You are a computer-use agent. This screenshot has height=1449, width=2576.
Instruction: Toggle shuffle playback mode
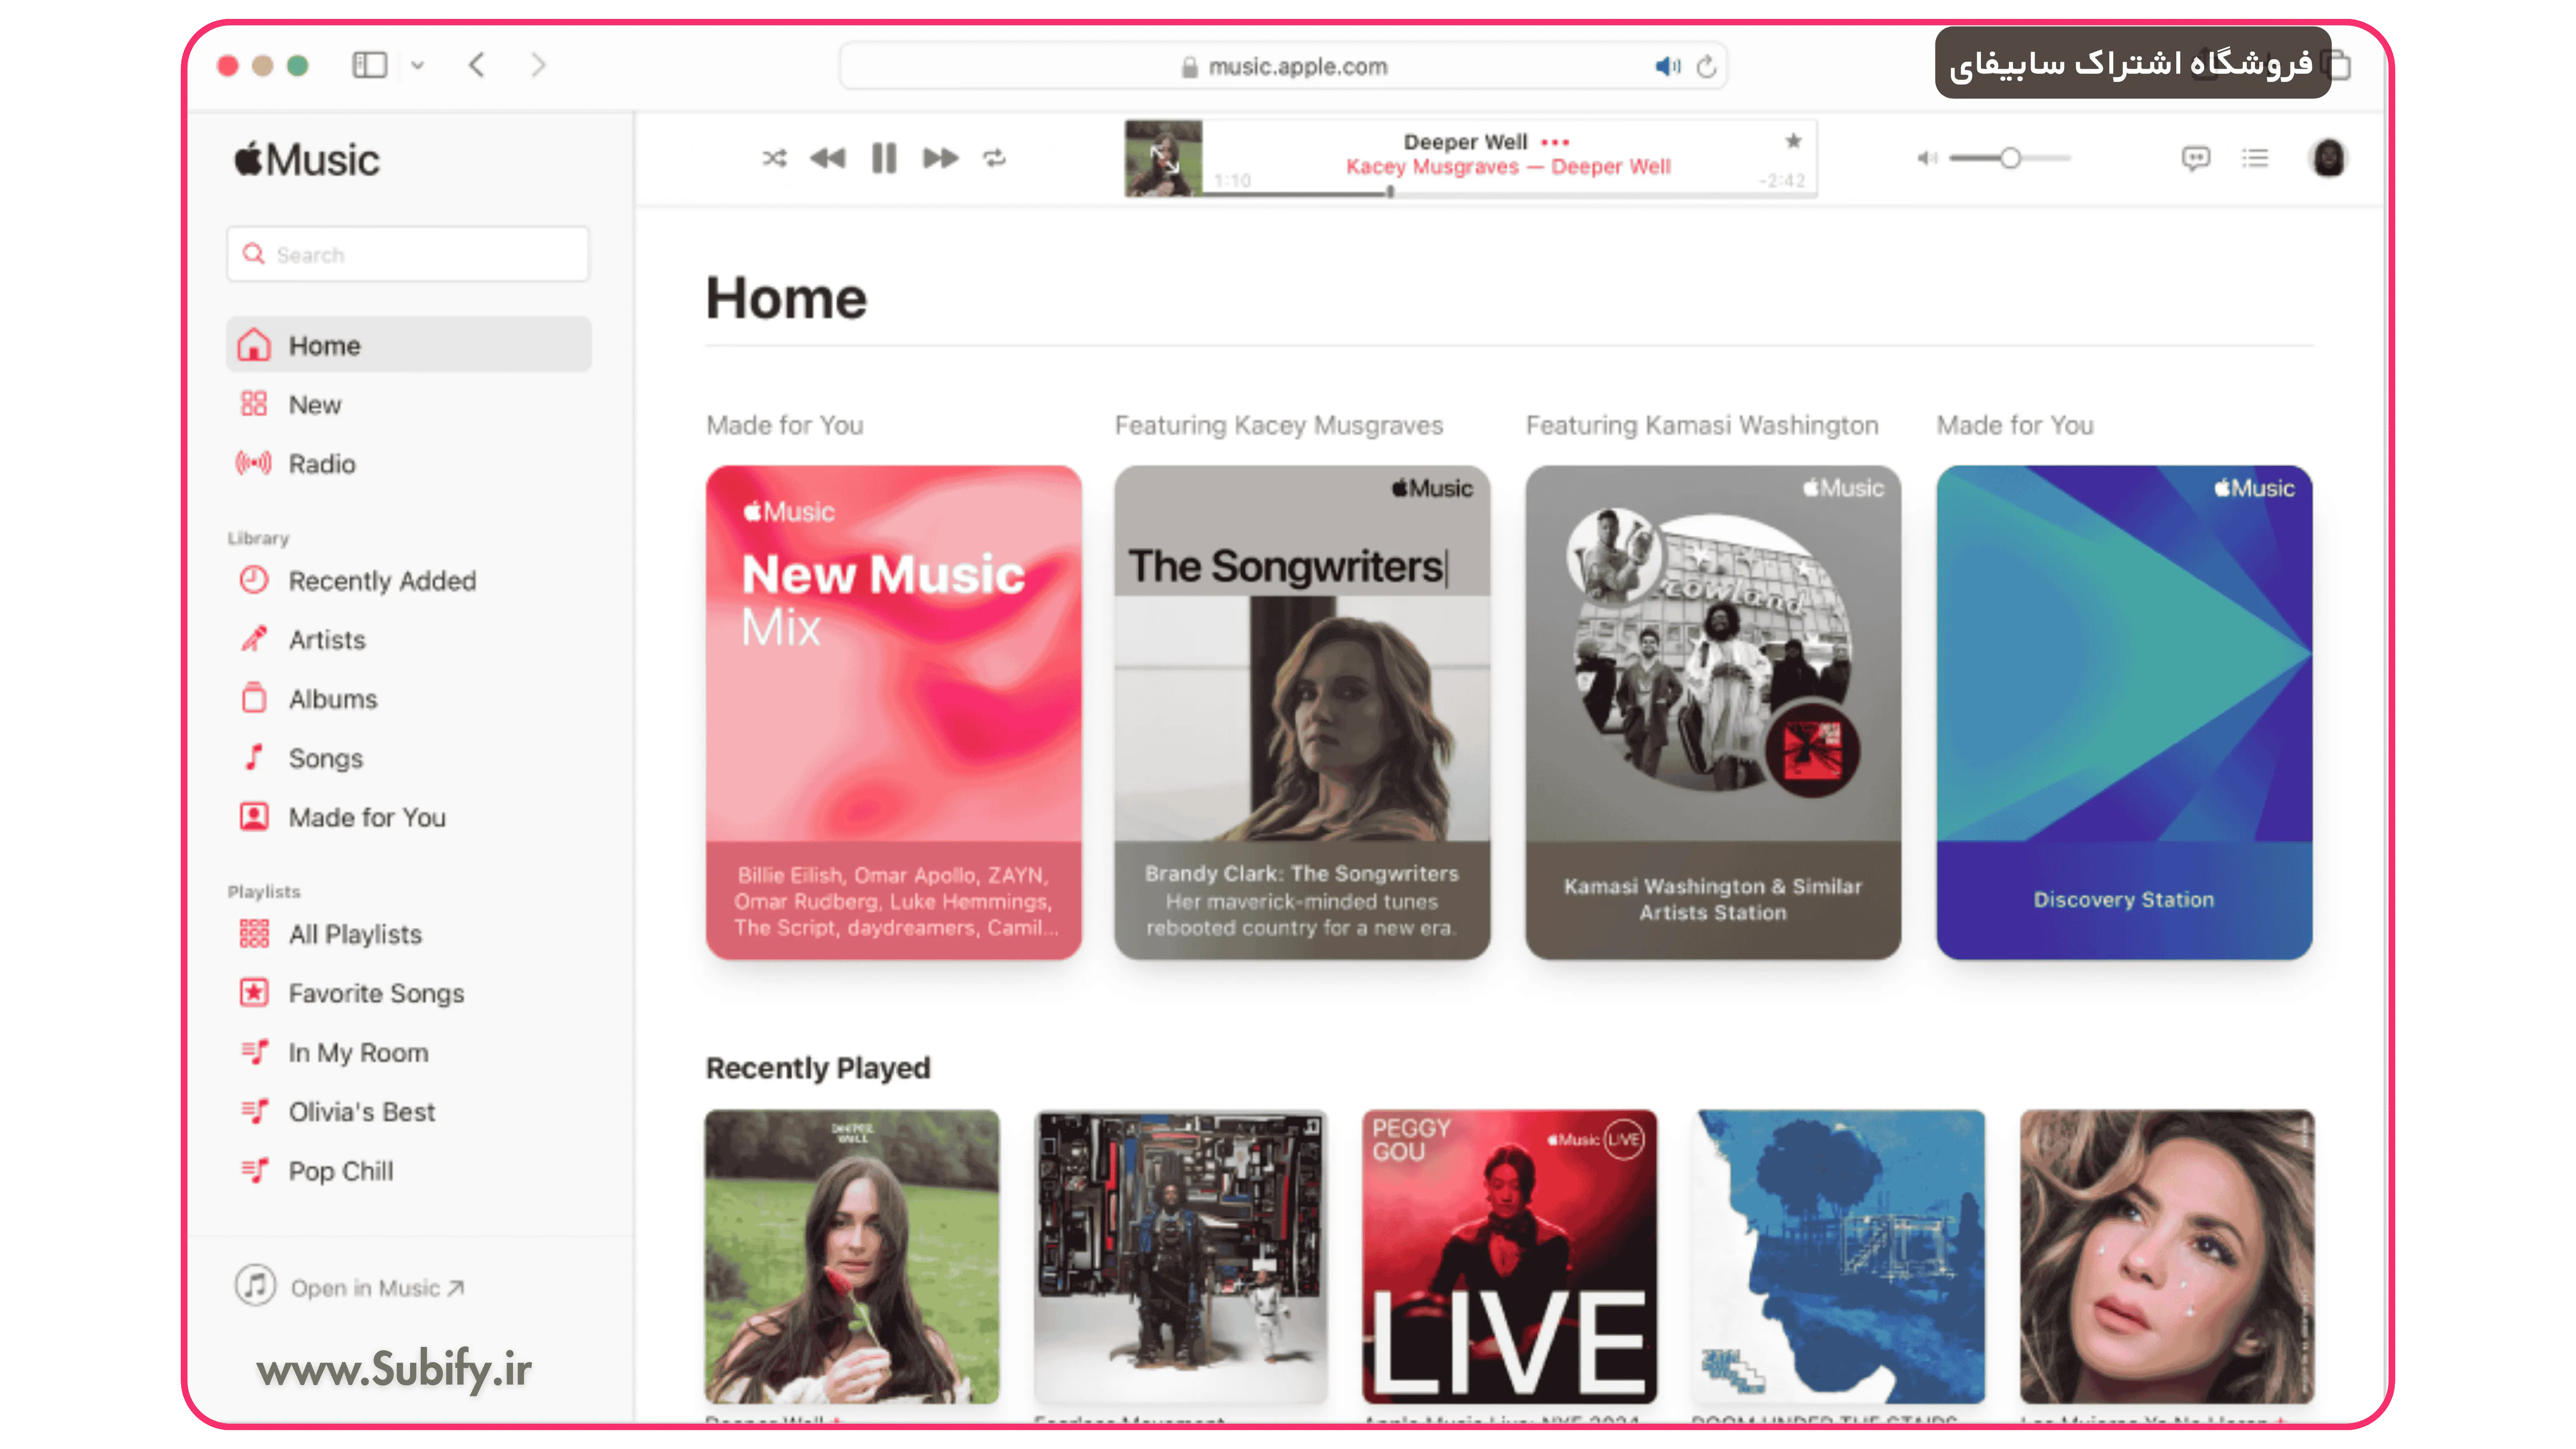point(774,158)
